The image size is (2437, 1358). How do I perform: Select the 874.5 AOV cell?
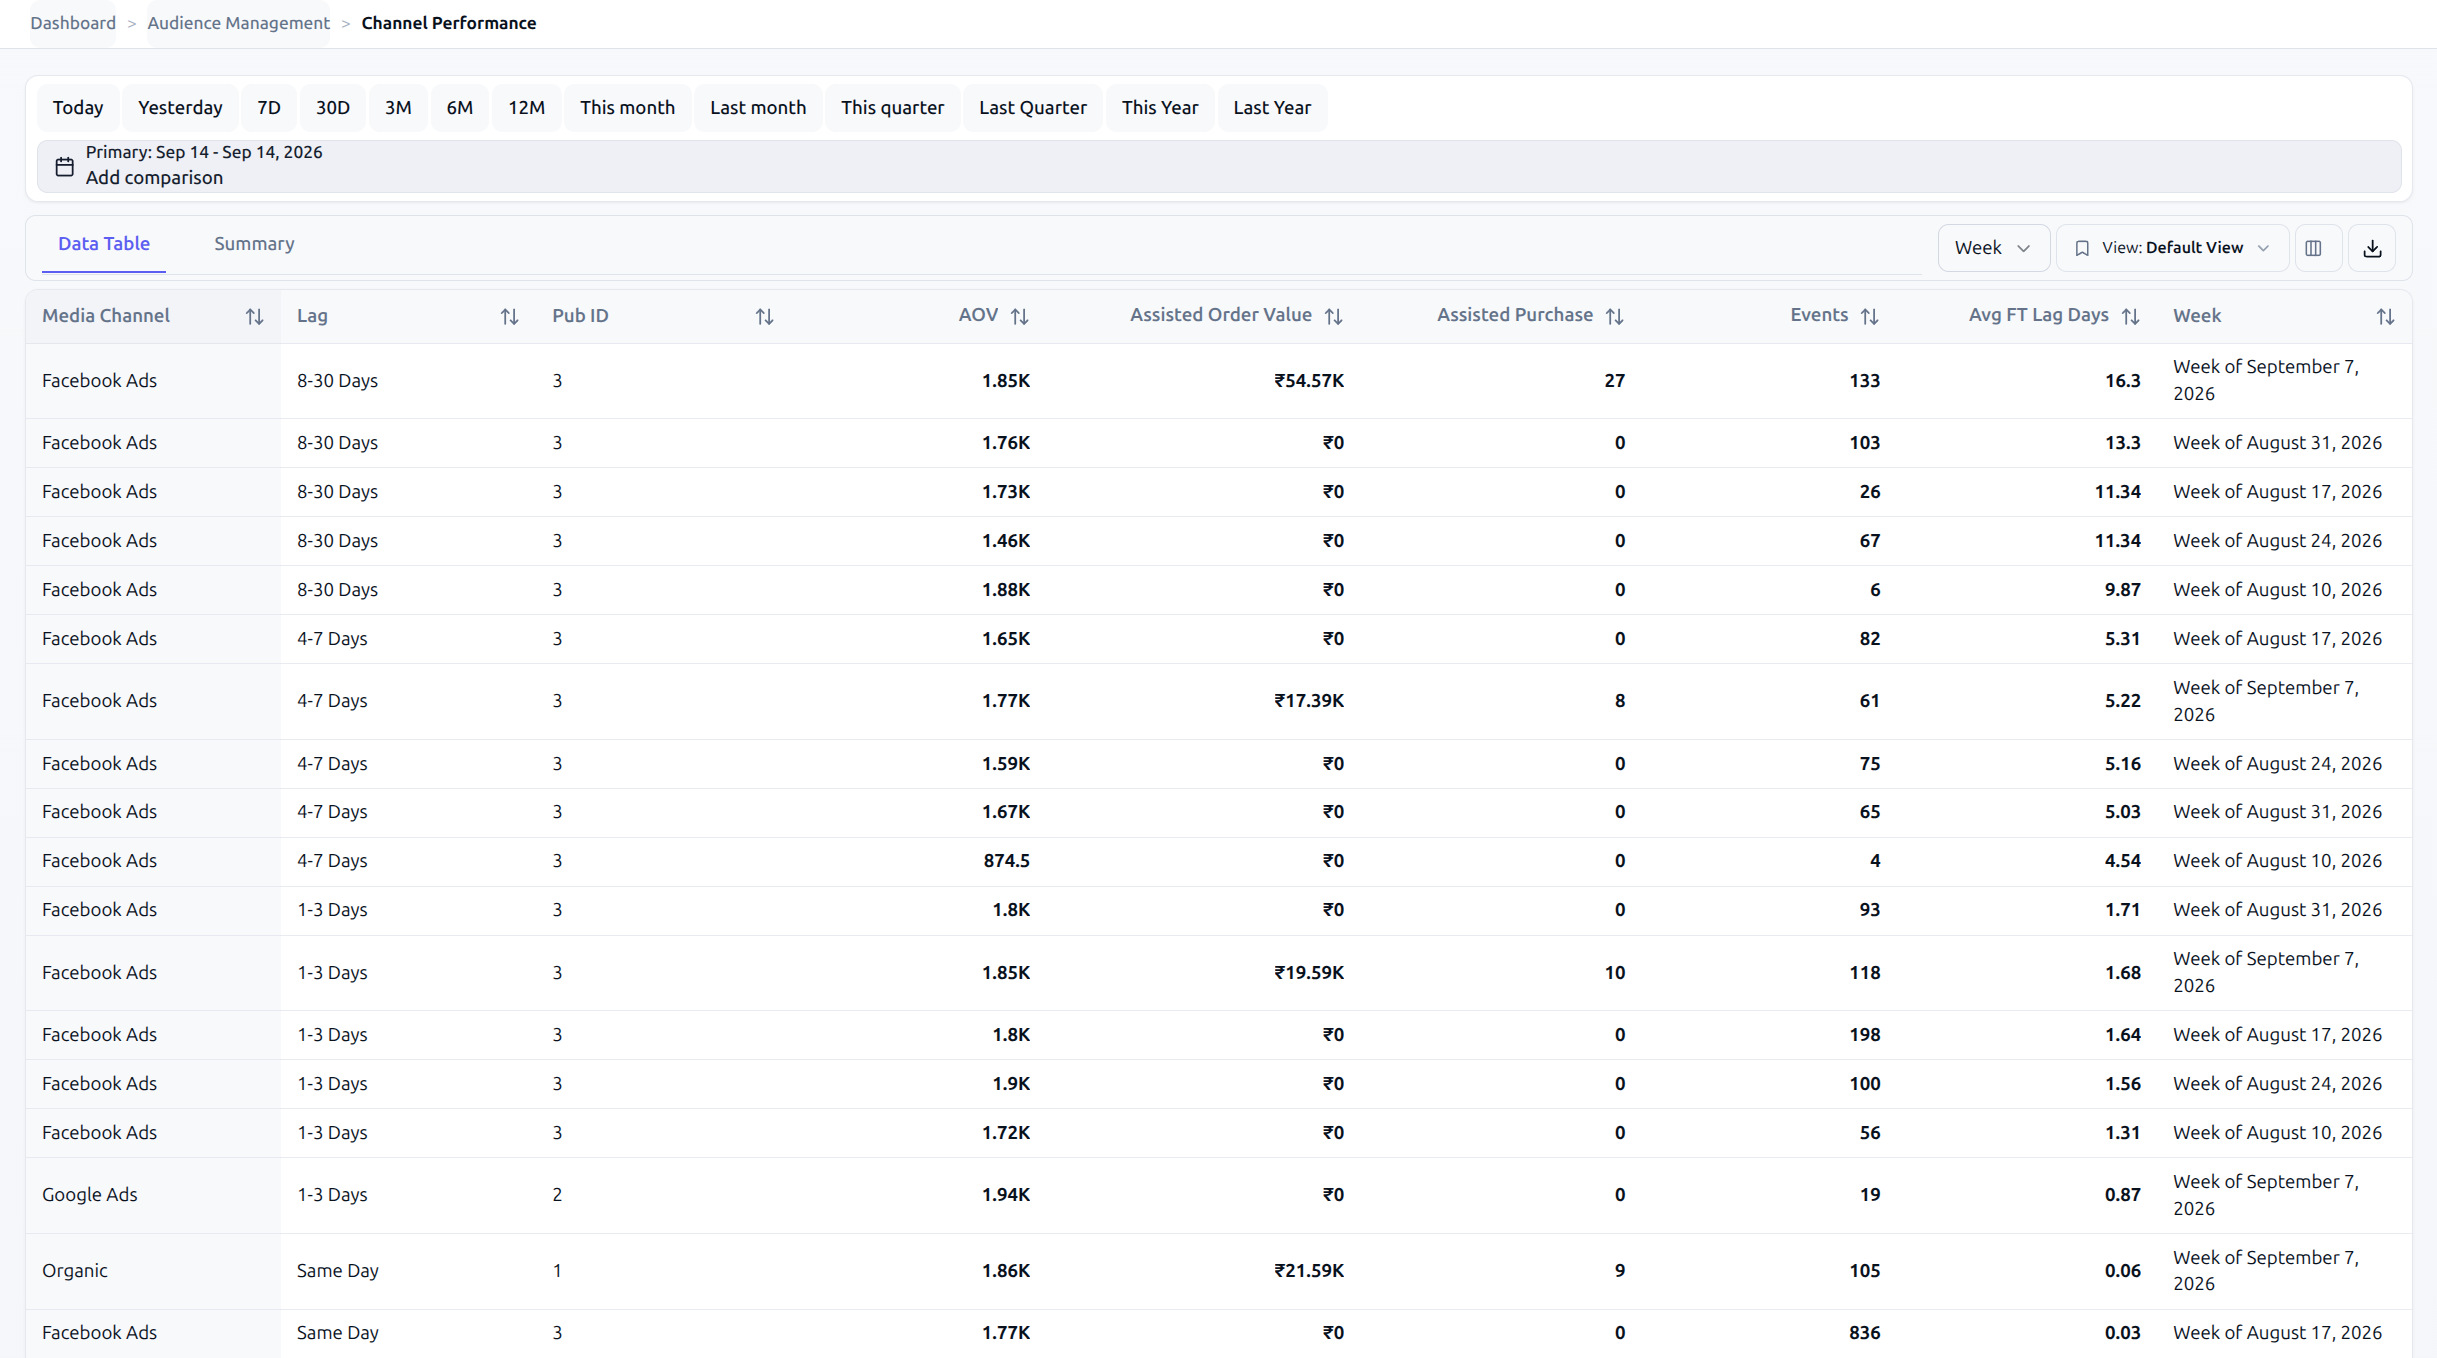pos(1006,861)
